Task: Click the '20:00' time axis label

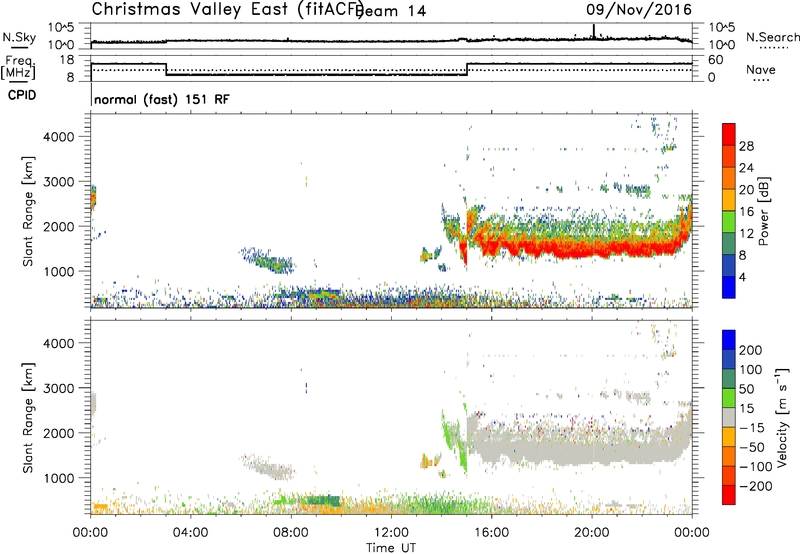Action: 591,533
